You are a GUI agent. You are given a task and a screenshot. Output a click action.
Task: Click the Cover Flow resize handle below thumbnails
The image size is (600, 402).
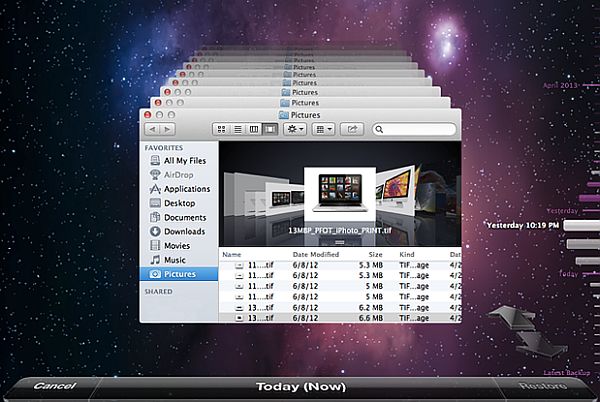click(339, 242)
